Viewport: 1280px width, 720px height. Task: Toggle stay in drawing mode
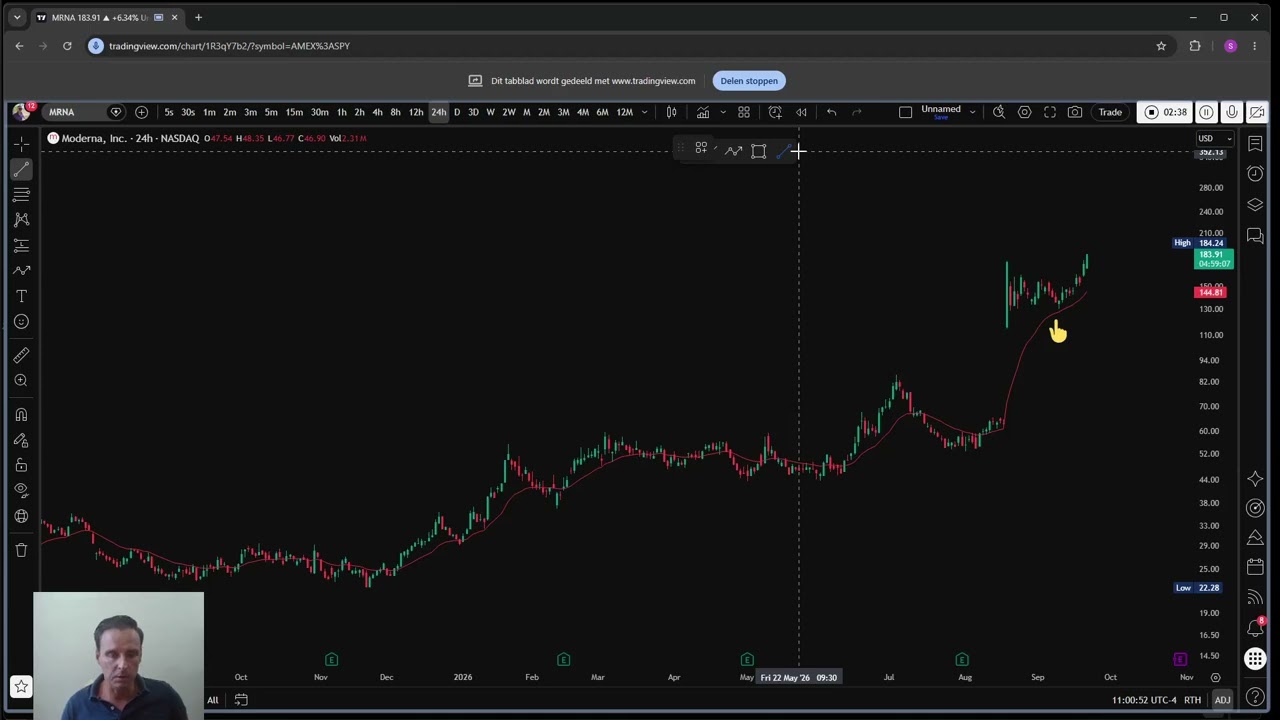click(21, 440)
